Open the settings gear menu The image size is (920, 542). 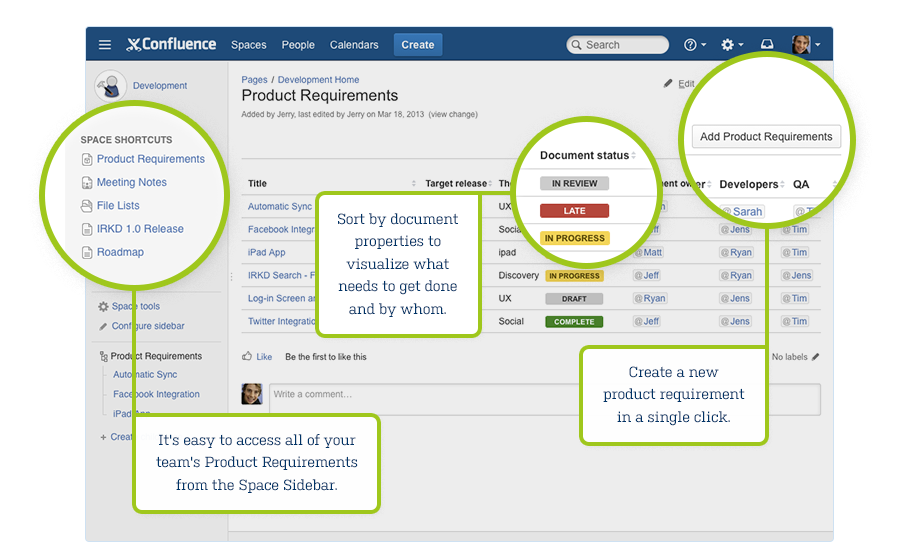tap(731, 45)
